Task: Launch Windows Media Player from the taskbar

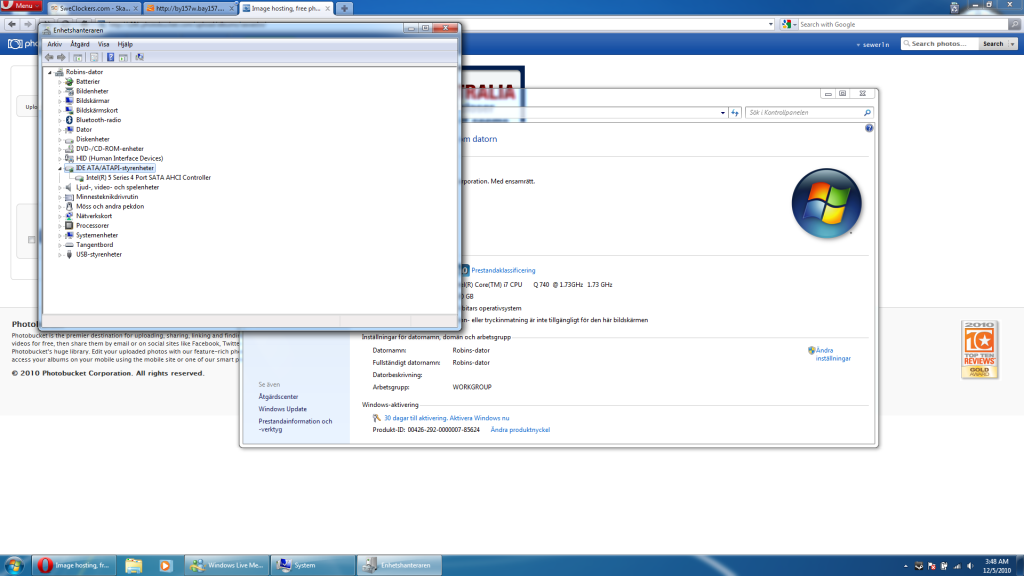Action: coord(165,565)
